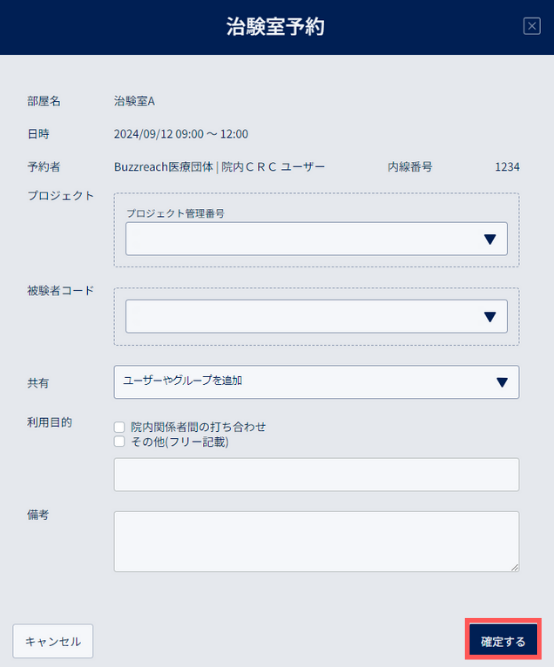Click the 被験者コード dropdown arrow
This screenshot has width=554, height=668.
tap(490, 317)
